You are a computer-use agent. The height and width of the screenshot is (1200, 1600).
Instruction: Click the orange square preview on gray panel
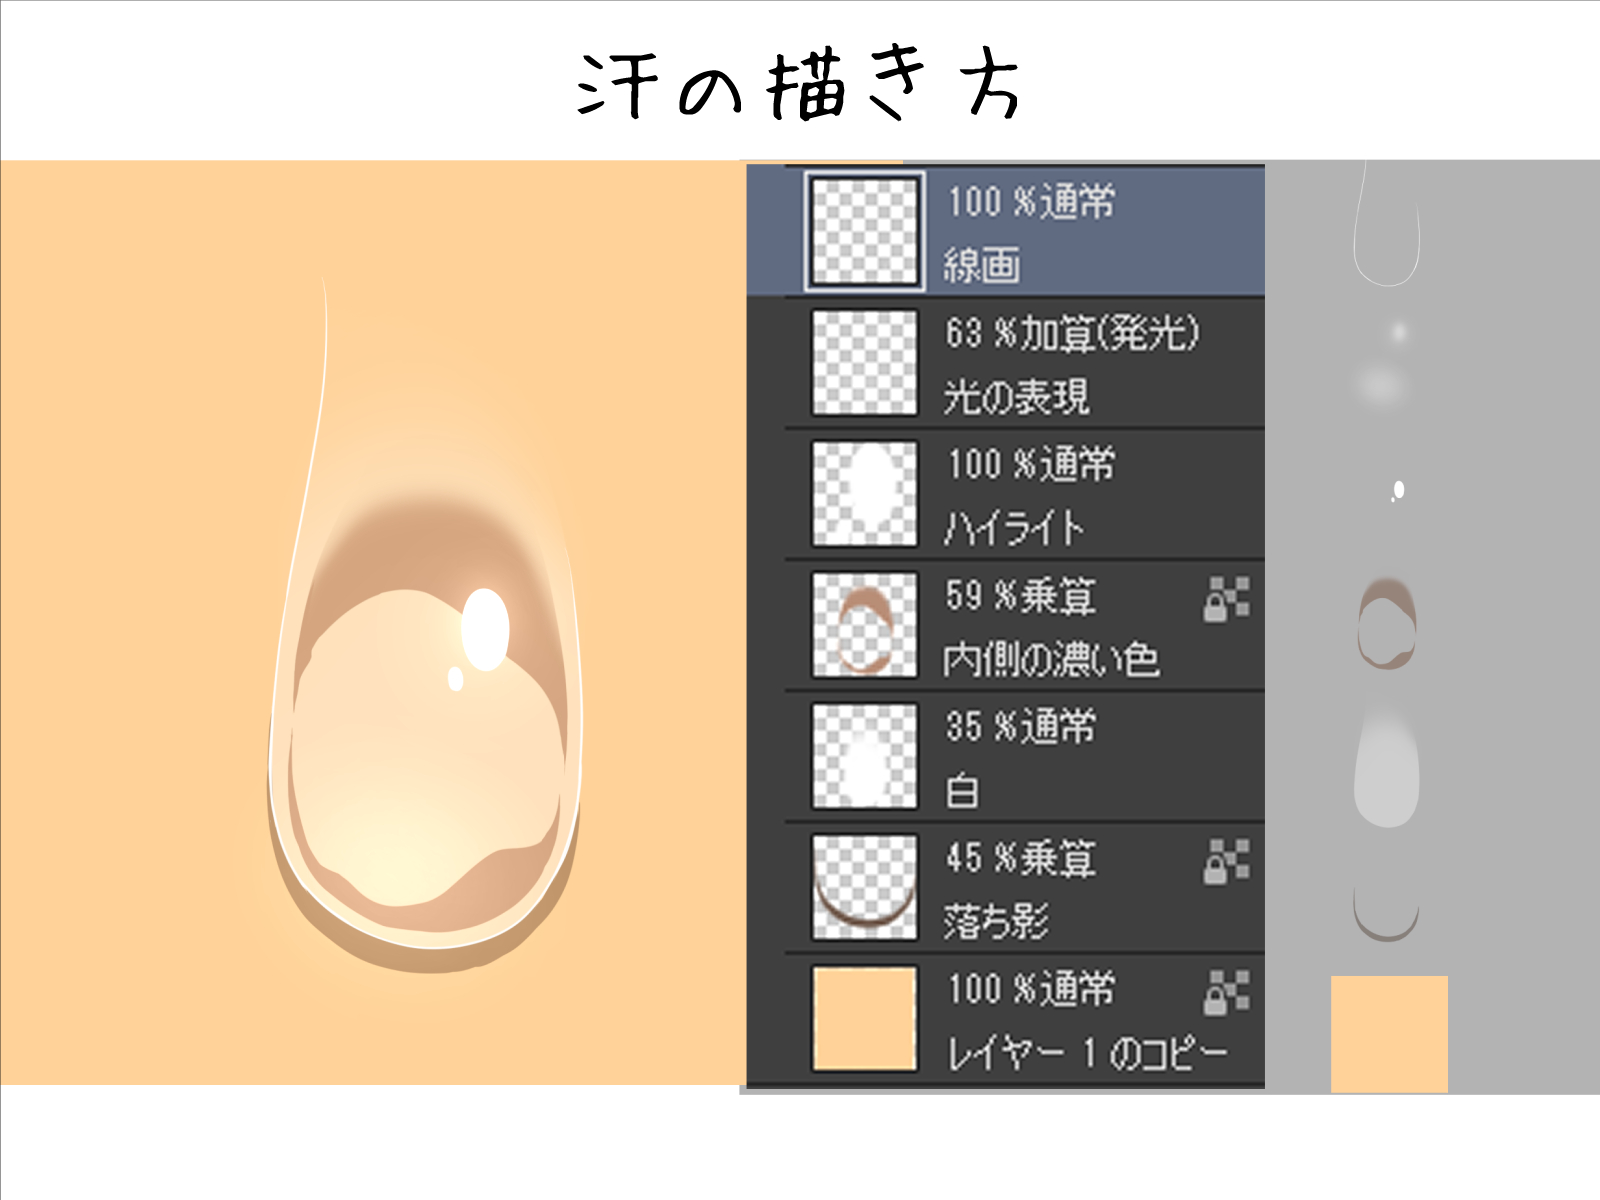[x=1389, y=1034]
